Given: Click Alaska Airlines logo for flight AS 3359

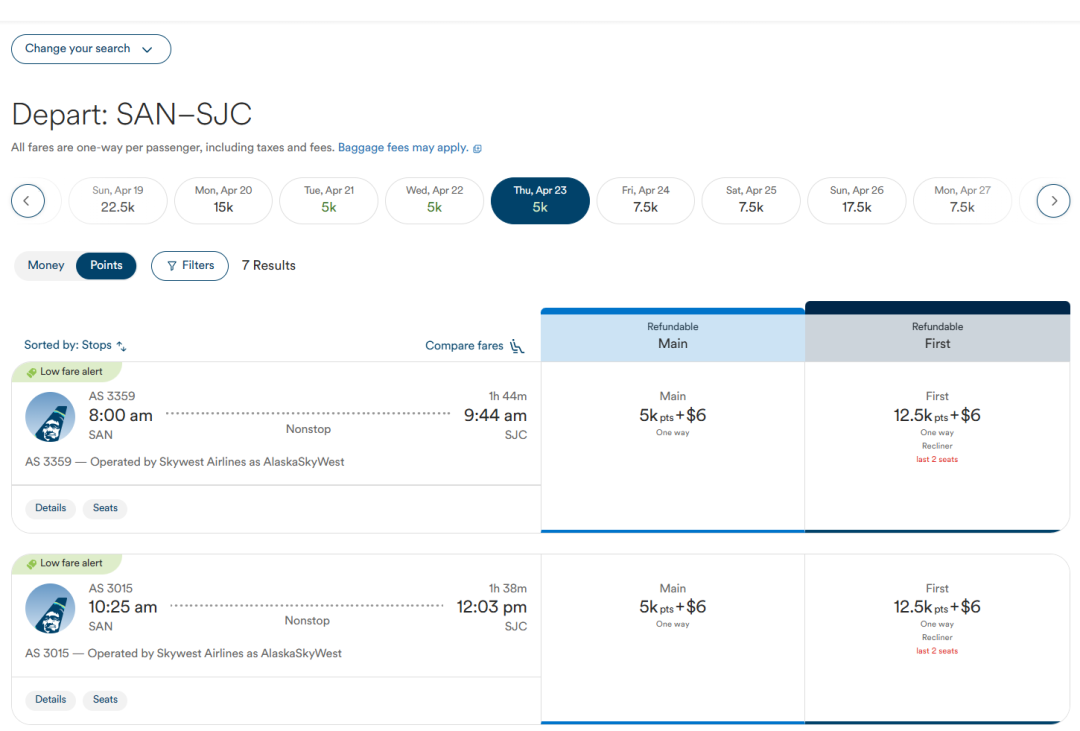Looking at the screenshot, I should (50, 417).
